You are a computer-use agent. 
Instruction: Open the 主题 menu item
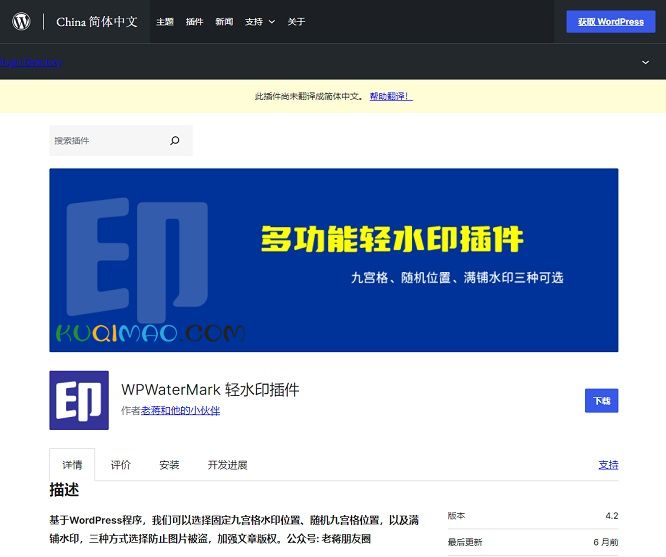(165, 22)
